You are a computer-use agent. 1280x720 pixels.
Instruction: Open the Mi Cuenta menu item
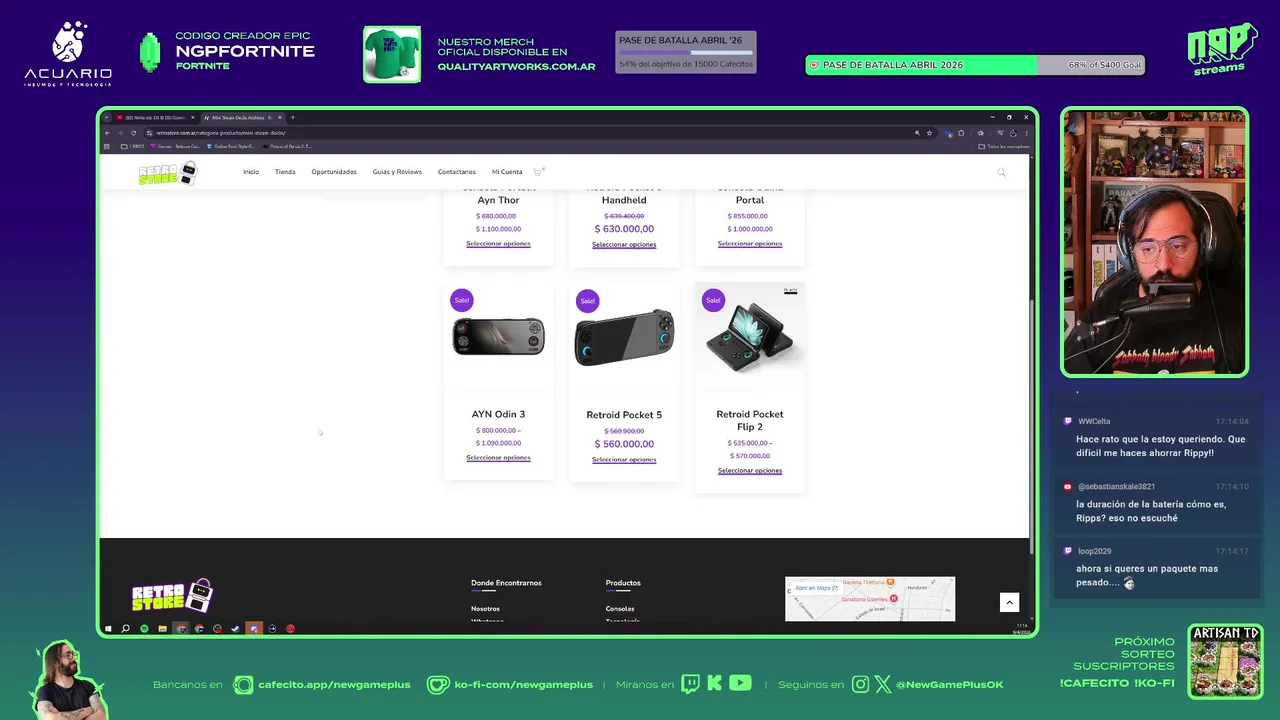tap(507, 172)
